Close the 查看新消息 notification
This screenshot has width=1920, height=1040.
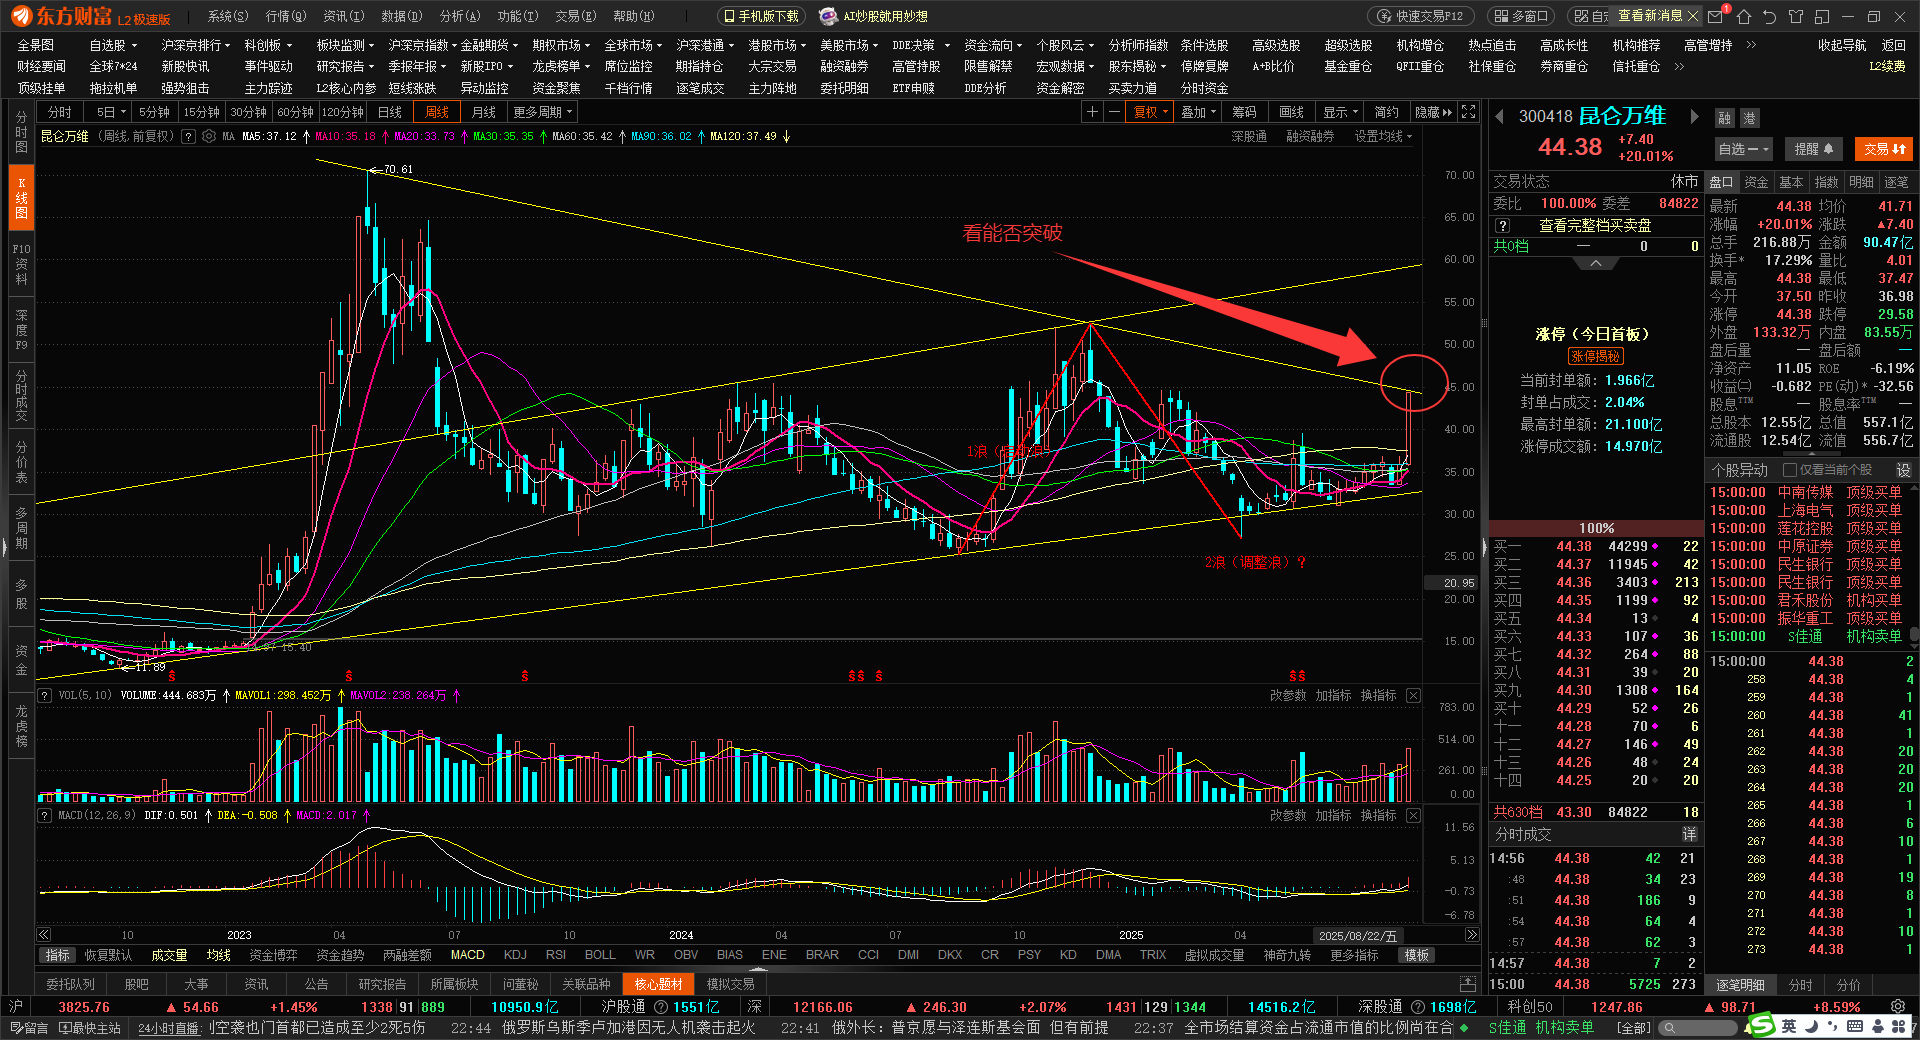[1692, 16]
